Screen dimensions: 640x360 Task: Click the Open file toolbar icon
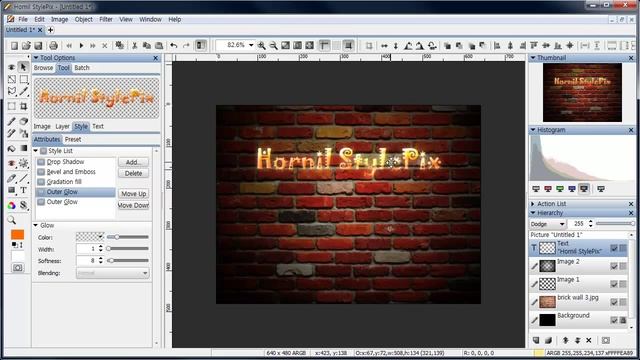pos(26,45)
